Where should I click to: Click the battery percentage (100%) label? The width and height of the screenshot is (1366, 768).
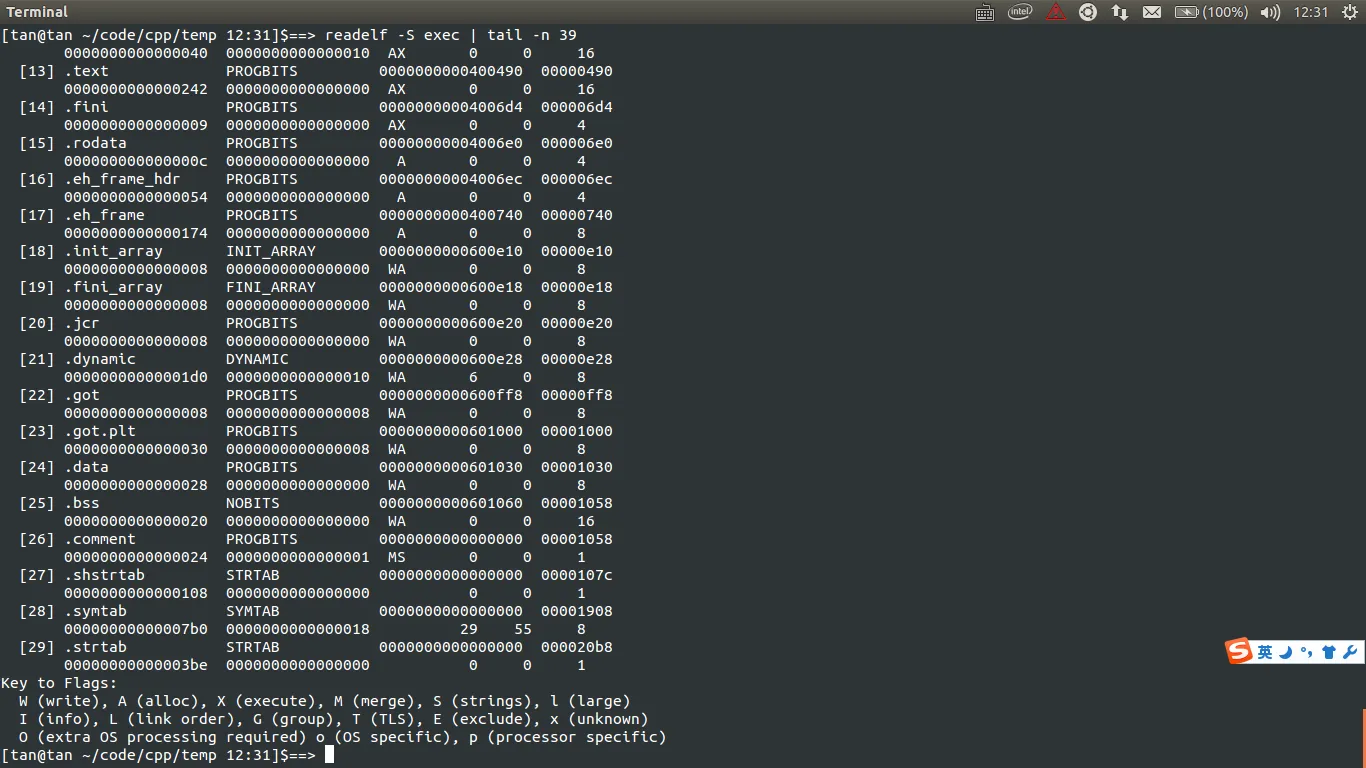(x=1225, y=12)
